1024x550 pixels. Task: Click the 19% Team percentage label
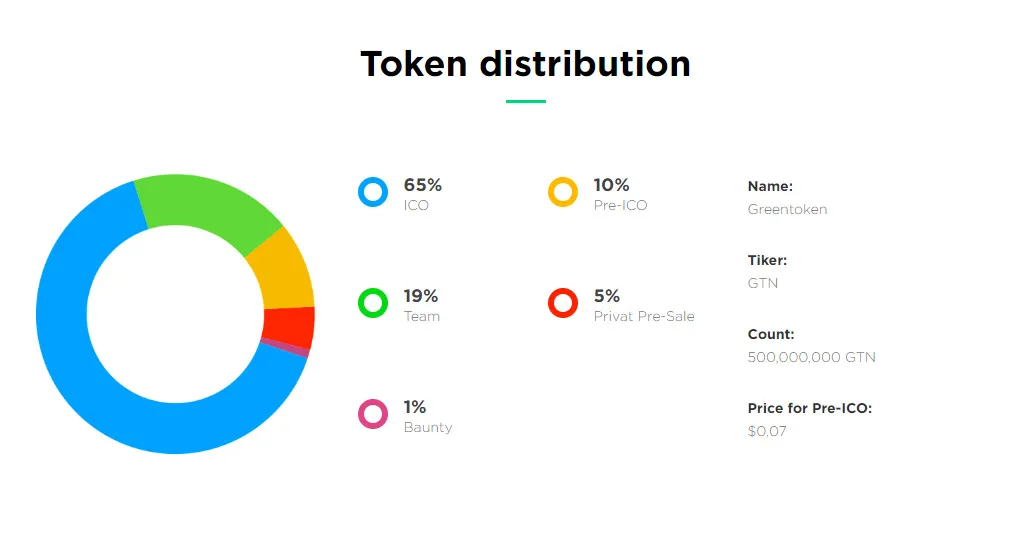point(421,297)
